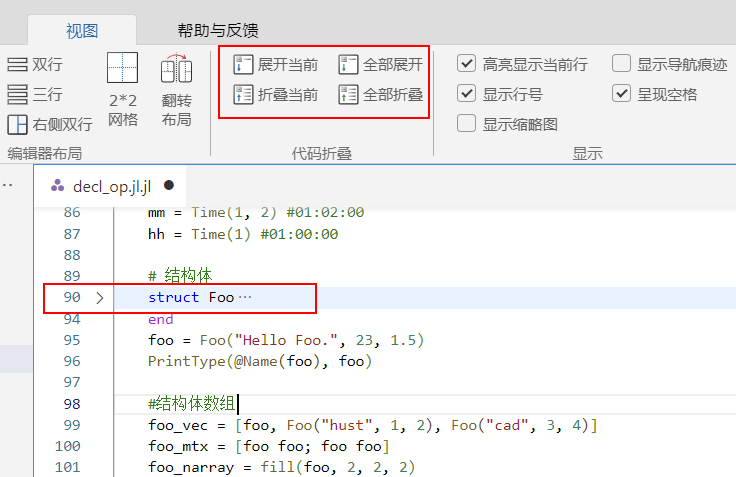Switch to the 视图 ribbon tab
736x477 pixels.
[82, 30]
